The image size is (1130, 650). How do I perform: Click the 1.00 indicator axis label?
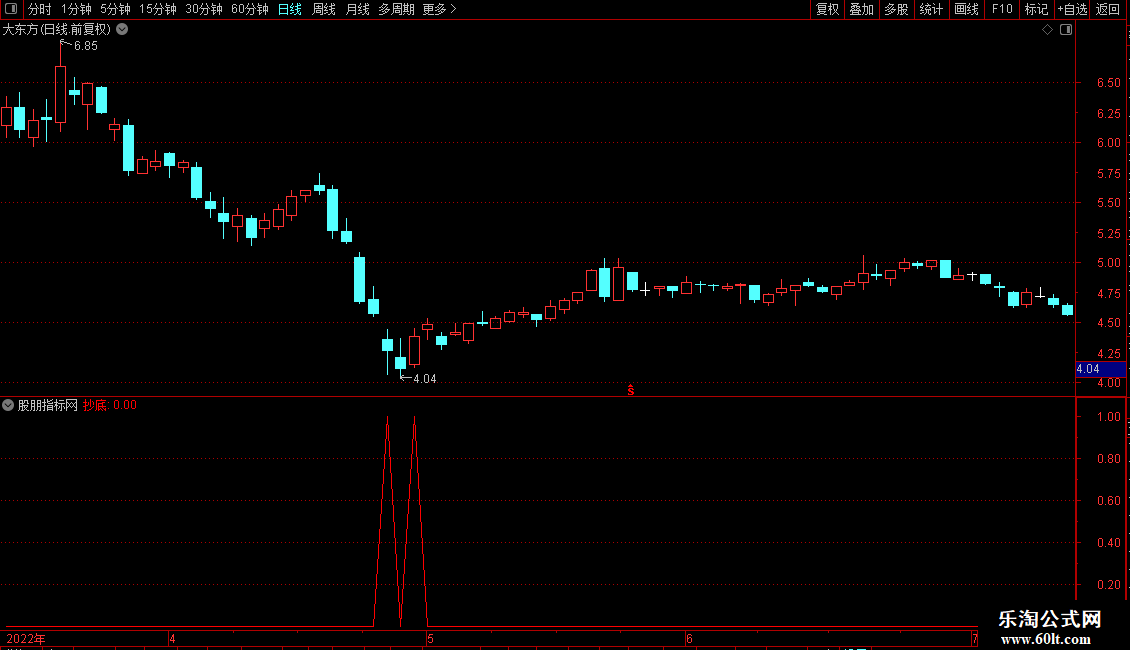(x=1108, y=417)
